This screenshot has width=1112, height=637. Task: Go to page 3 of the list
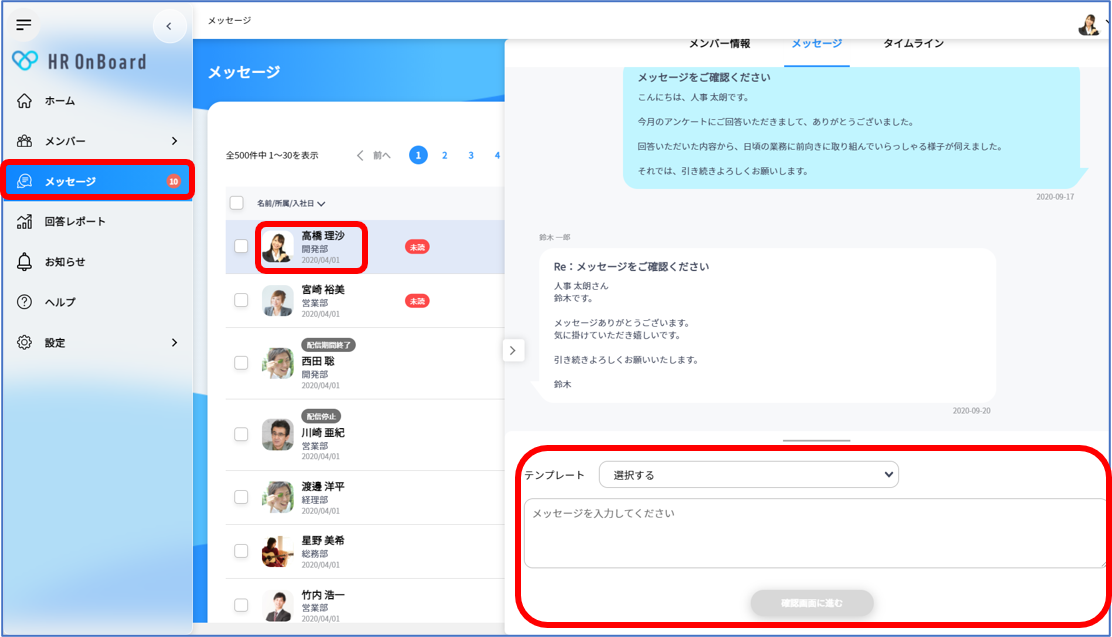pyautogui.click(x=471, y=155)
